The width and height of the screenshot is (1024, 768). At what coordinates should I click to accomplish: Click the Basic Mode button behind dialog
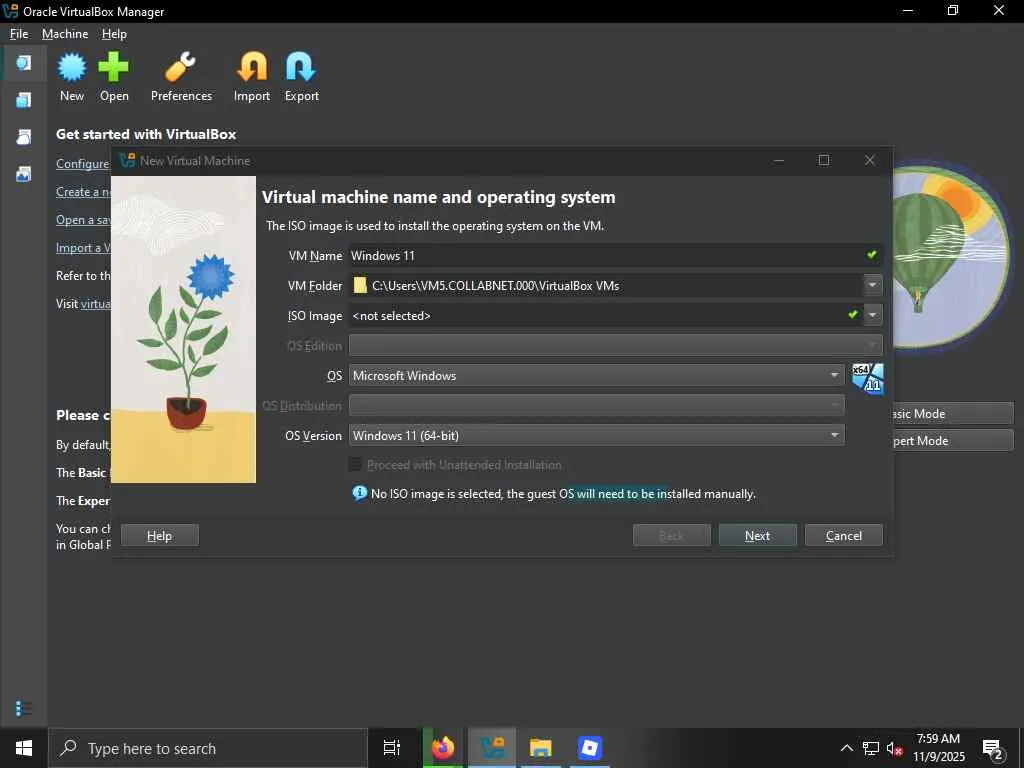coord(953,413)
